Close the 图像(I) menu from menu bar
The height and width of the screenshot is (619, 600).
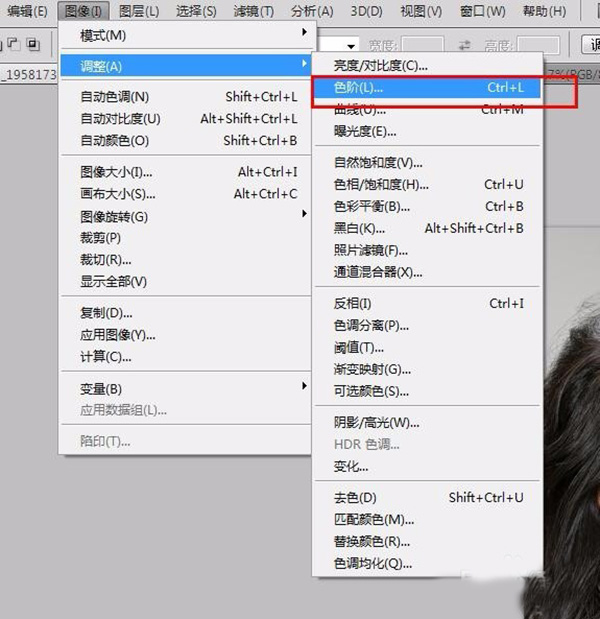83,11
